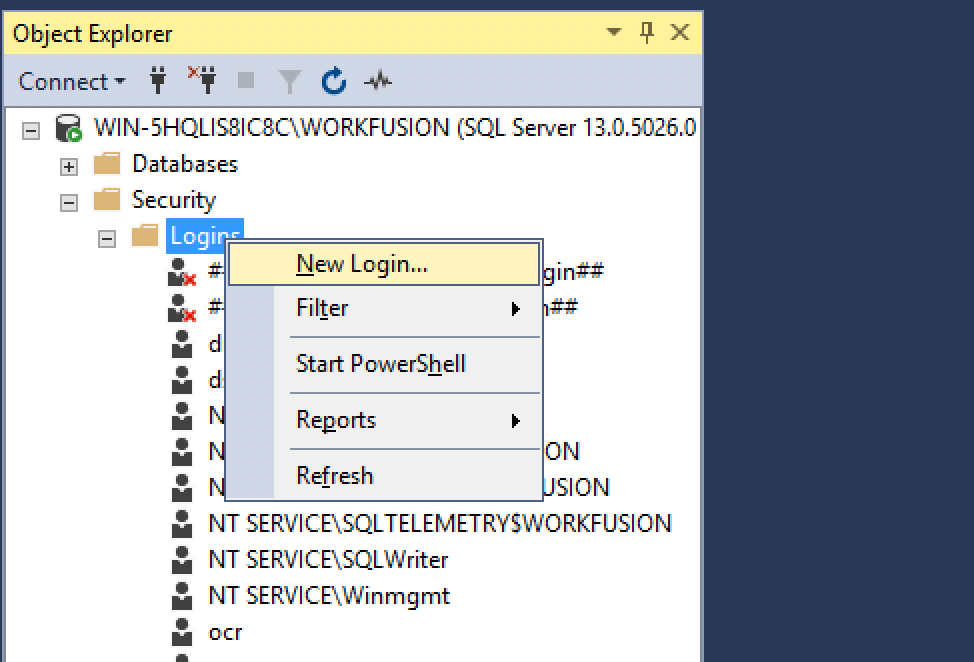
Task: Choose Start PowerShell in context menu
Action: 383,364
